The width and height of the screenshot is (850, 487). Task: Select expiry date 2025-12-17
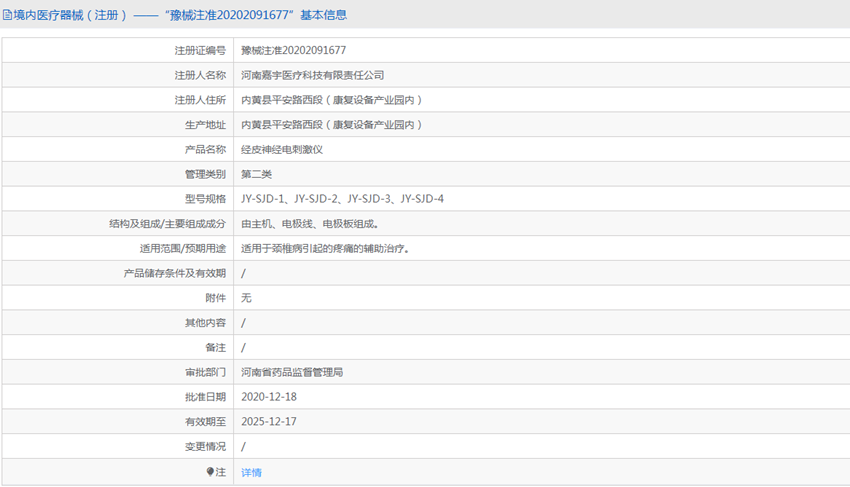pyautogui.click(x=269, y=421)
